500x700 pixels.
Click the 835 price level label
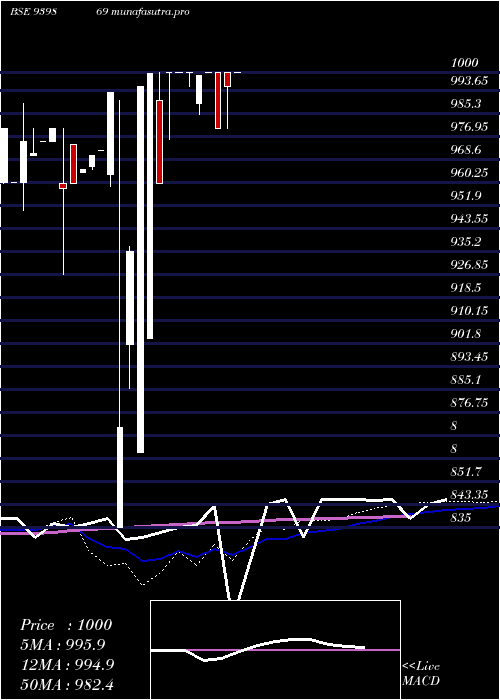(460, 517)
